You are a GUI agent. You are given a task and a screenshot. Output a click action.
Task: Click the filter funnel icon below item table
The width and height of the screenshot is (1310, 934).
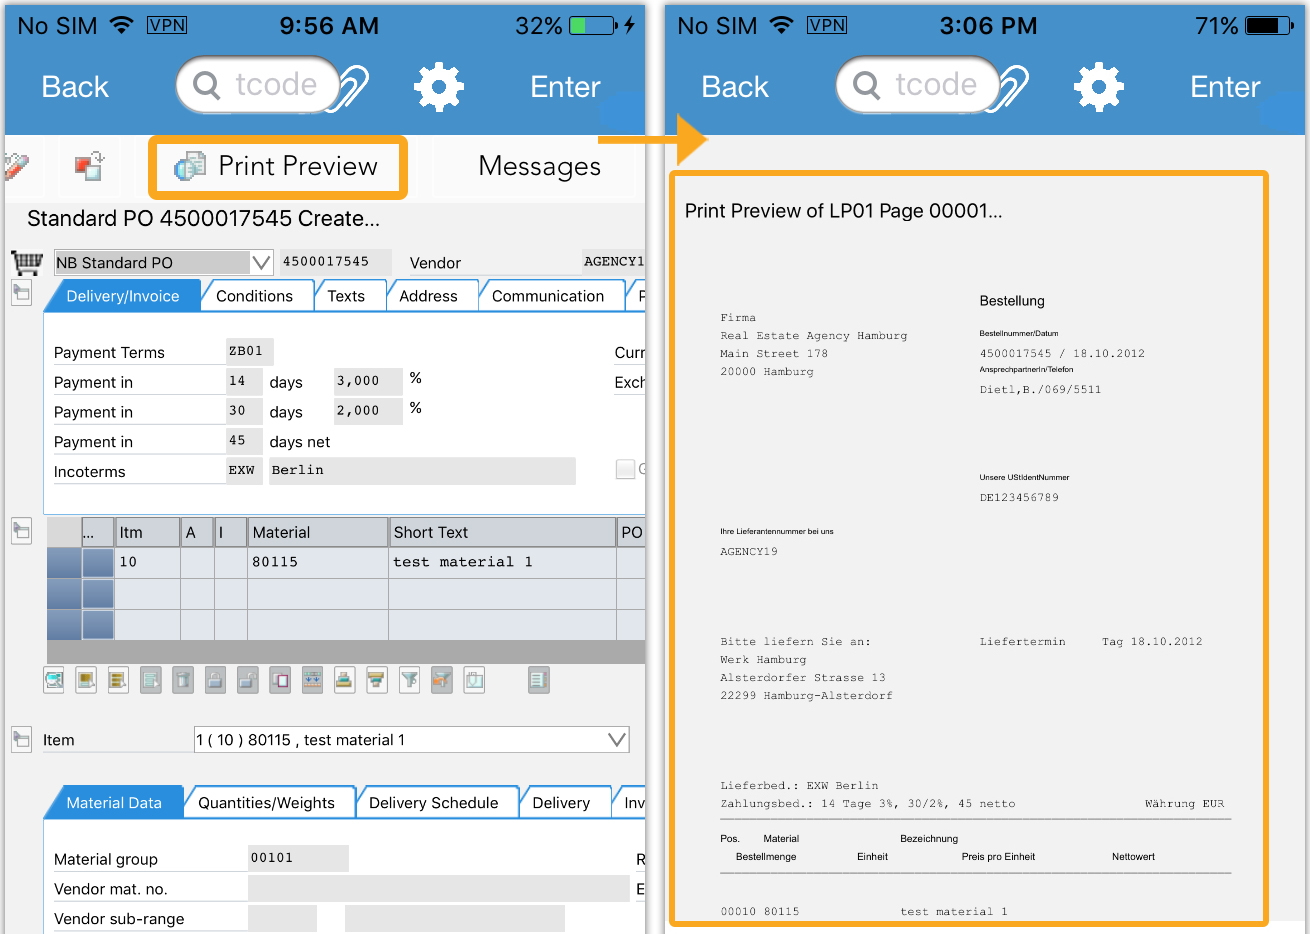click(409, 681)
